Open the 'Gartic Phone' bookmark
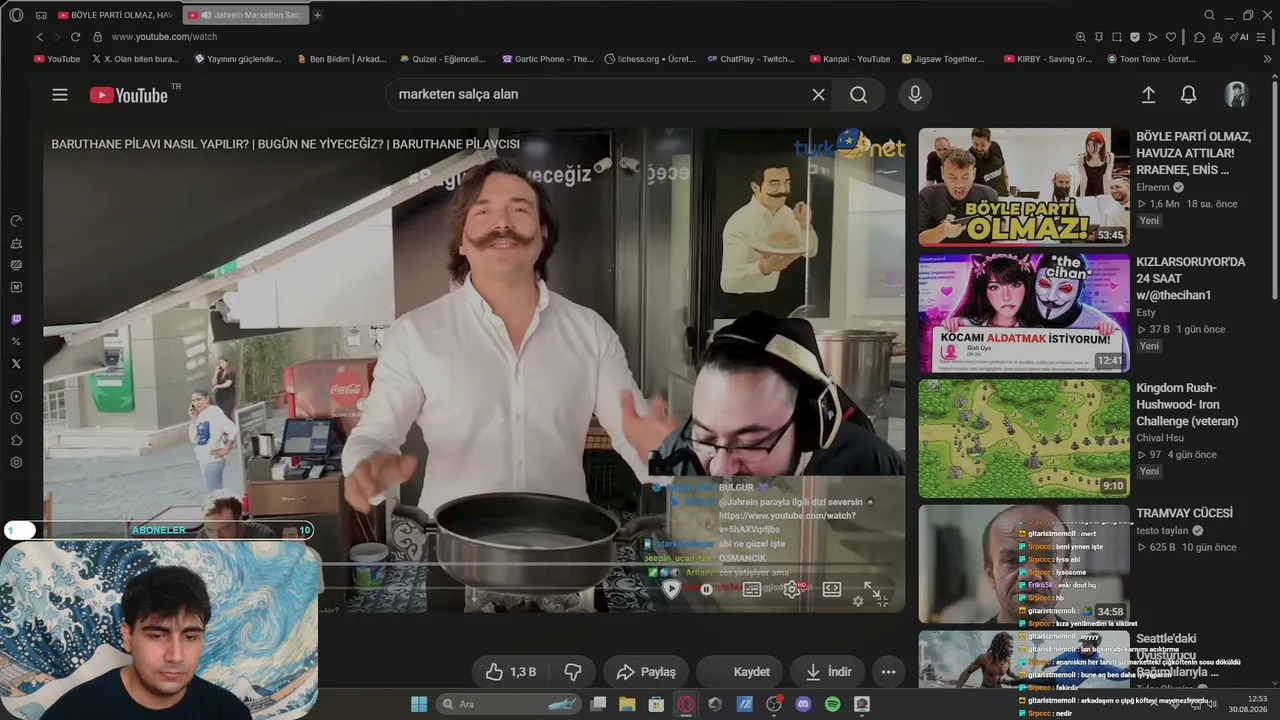Viewport: 1280px width, 720px height. pos(548,59)
